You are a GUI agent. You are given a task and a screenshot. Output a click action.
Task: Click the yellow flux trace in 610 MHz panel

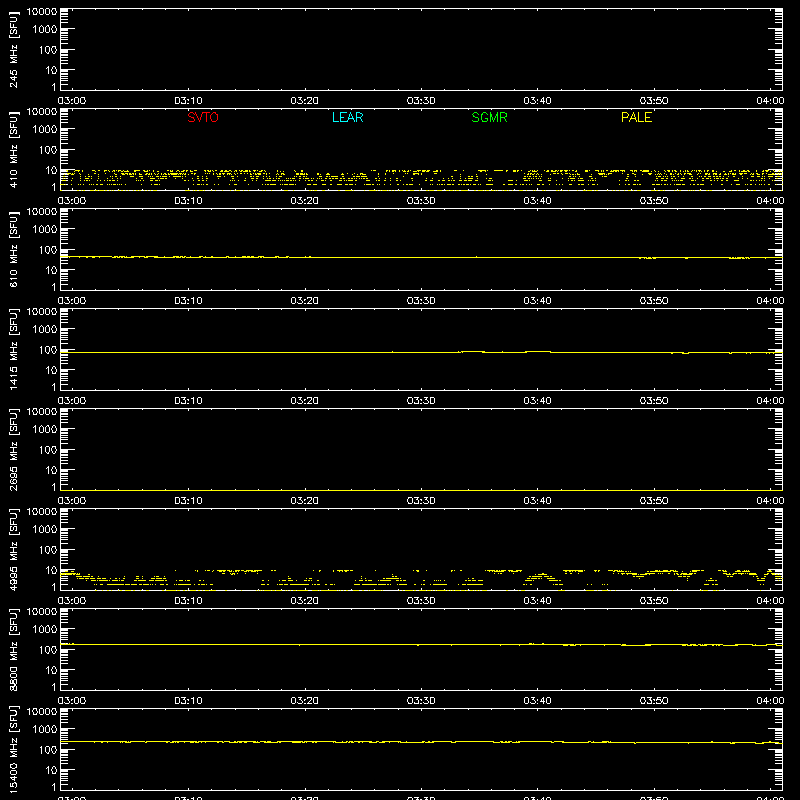tap(421, 258)
